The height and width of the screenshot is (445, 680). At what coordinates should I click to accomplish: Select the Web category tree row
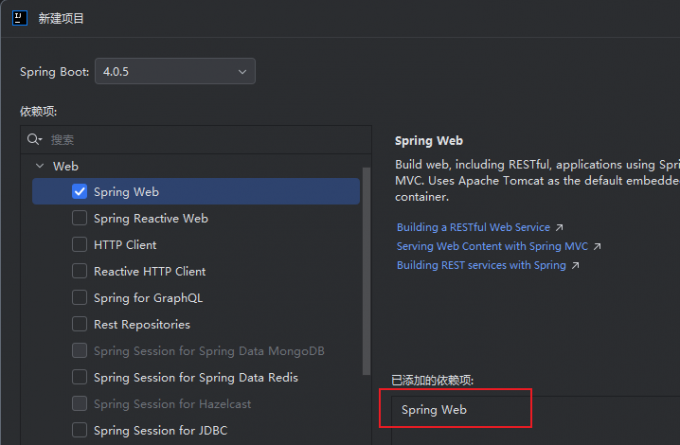196,166
